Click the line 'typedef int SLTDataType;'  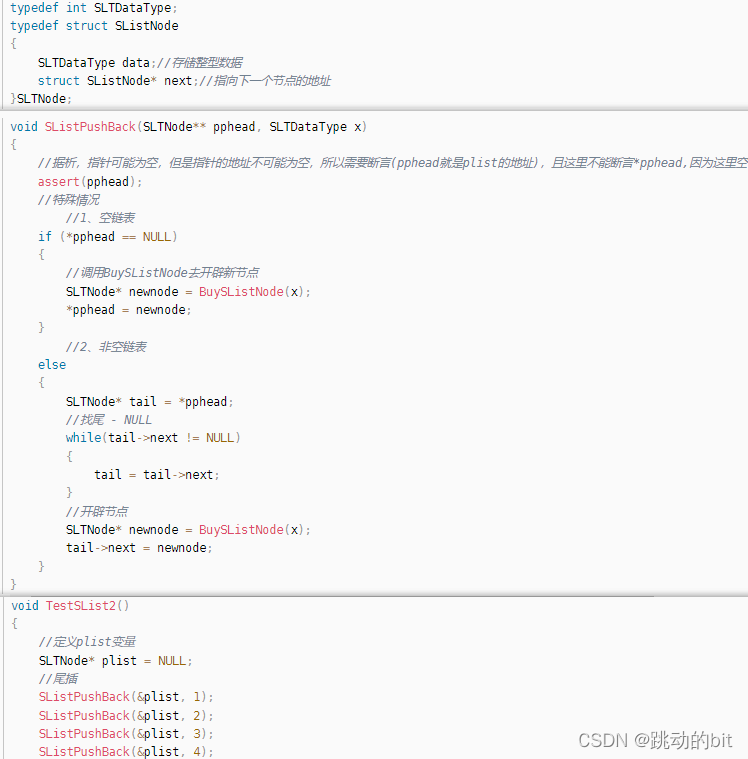94,8
